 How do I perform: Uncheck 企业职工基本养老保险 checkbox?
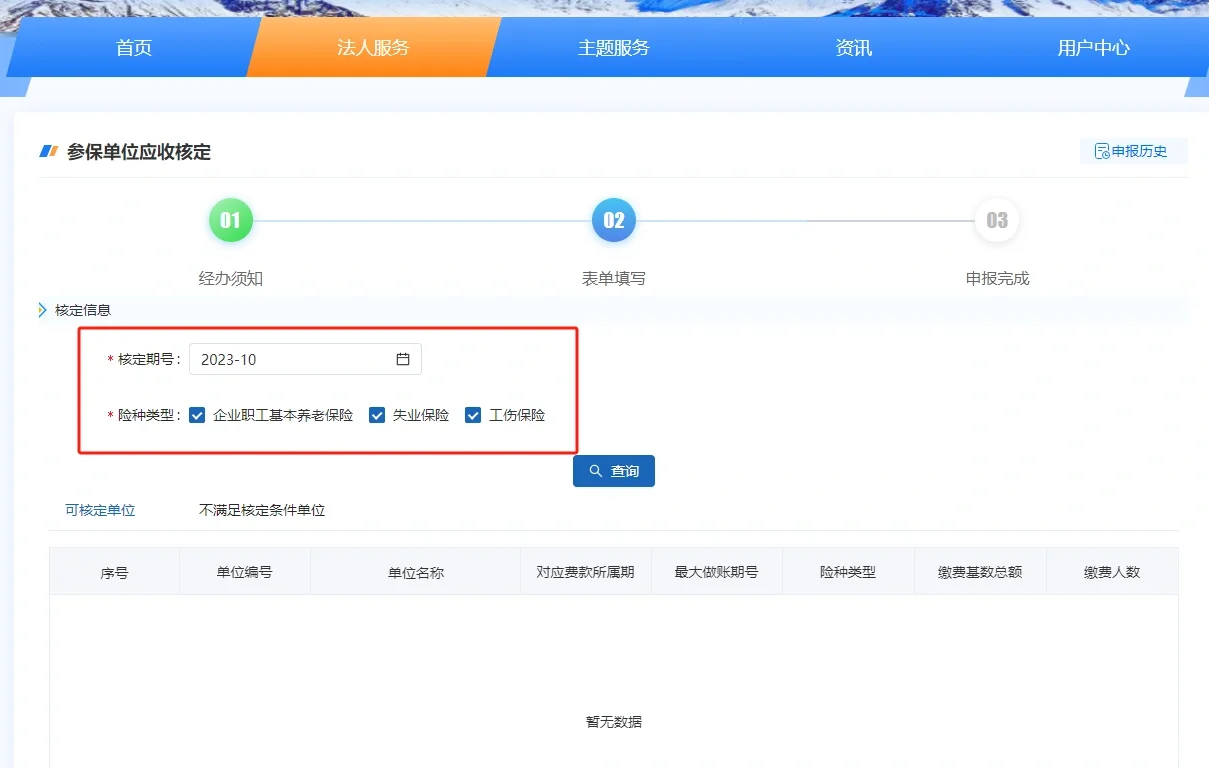(197, 415)
